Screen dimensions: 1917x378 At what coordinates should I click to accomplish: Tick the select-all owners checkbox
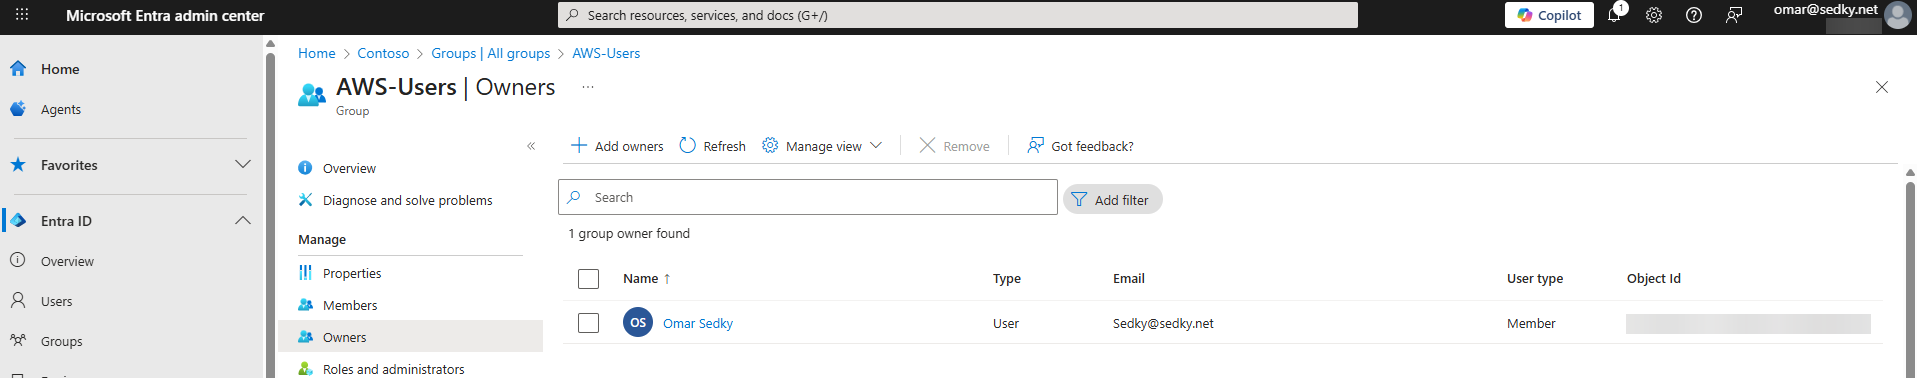point(588,279)
